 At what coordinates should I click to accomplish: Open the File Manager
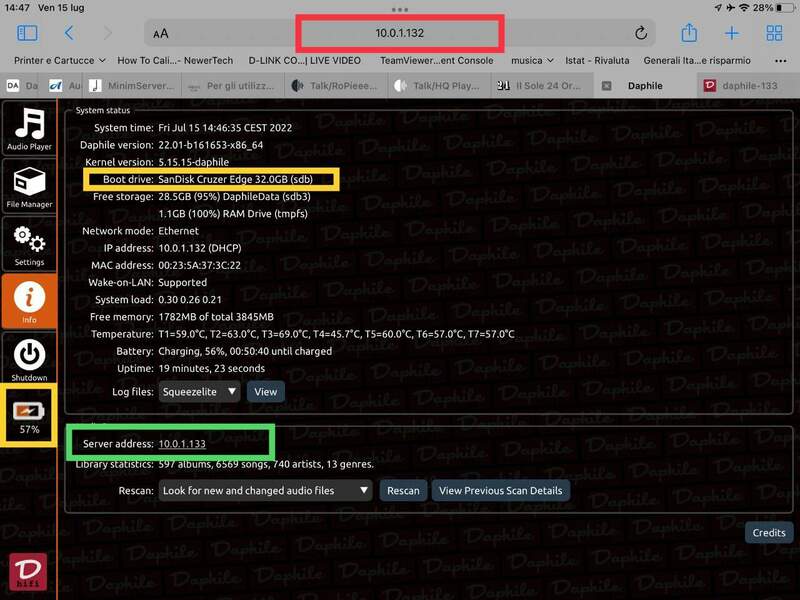tap(29, 186)
